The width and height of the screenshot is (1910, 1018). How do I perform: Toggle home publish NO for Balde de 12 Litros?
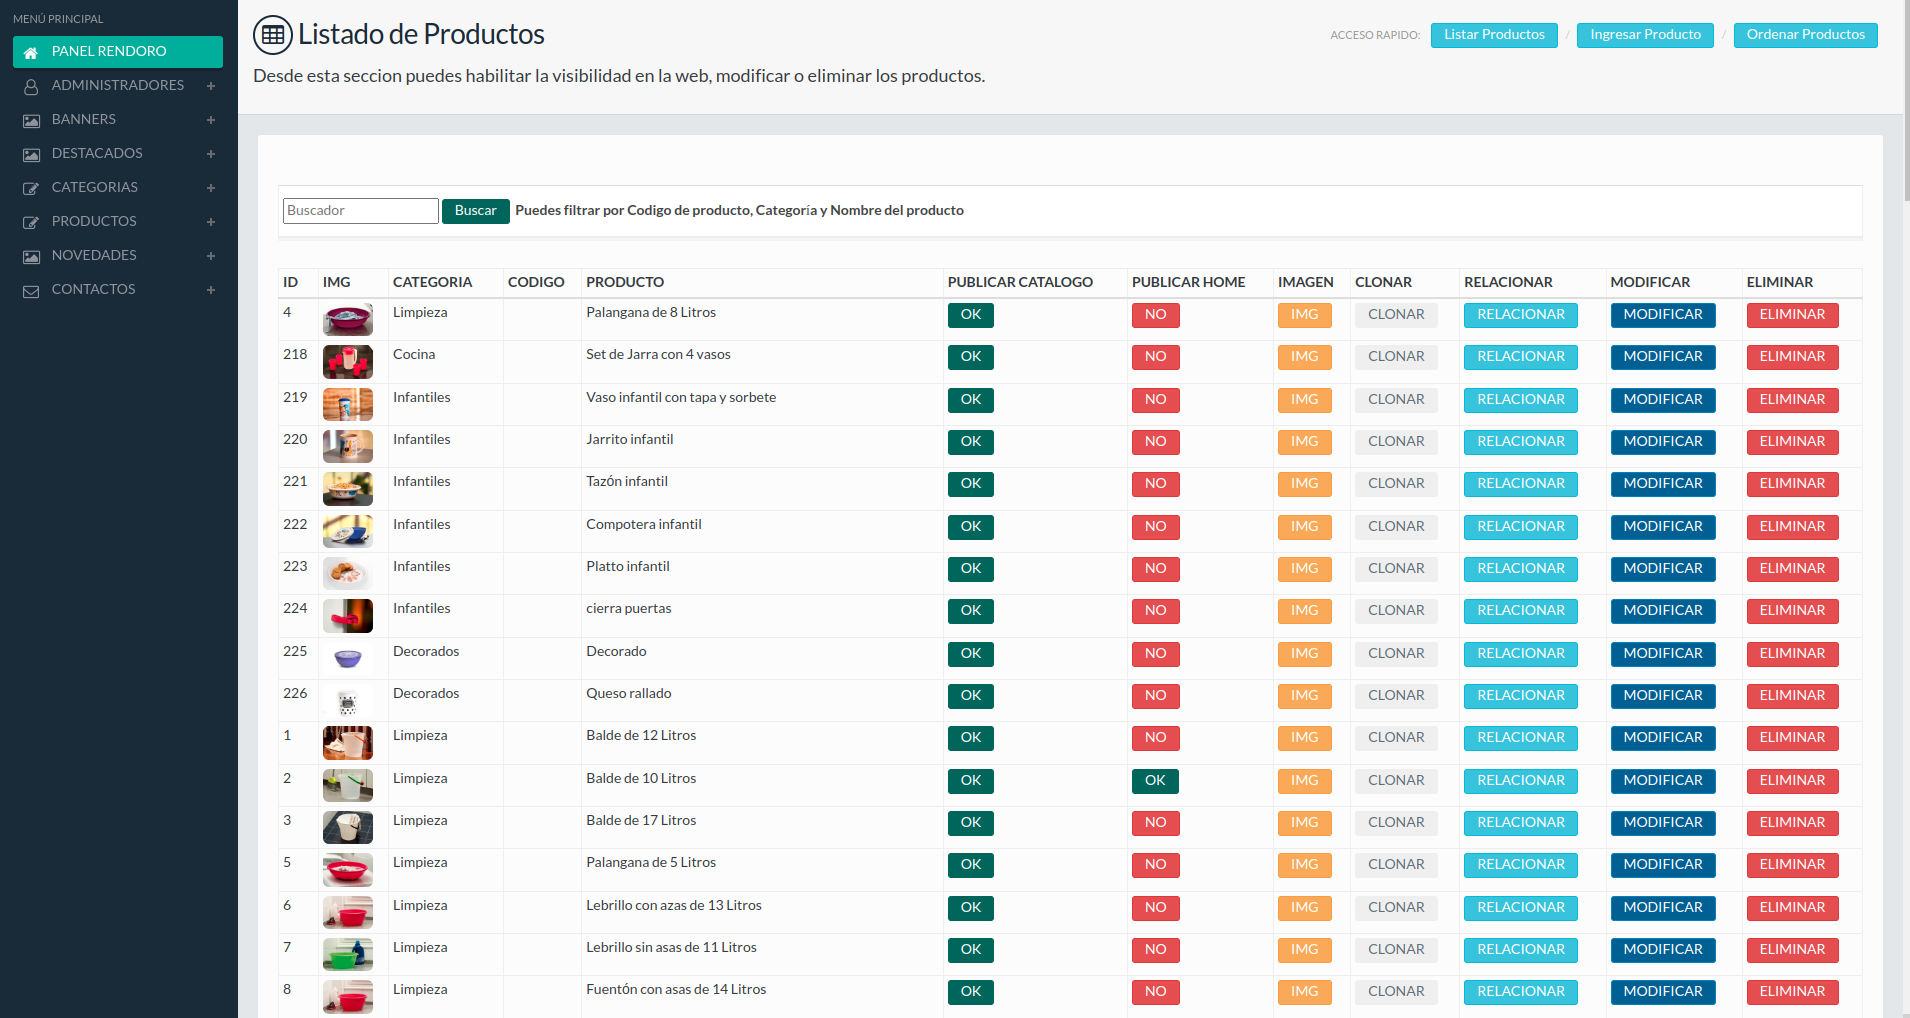pyautogui.click(x=1155, y=738)
